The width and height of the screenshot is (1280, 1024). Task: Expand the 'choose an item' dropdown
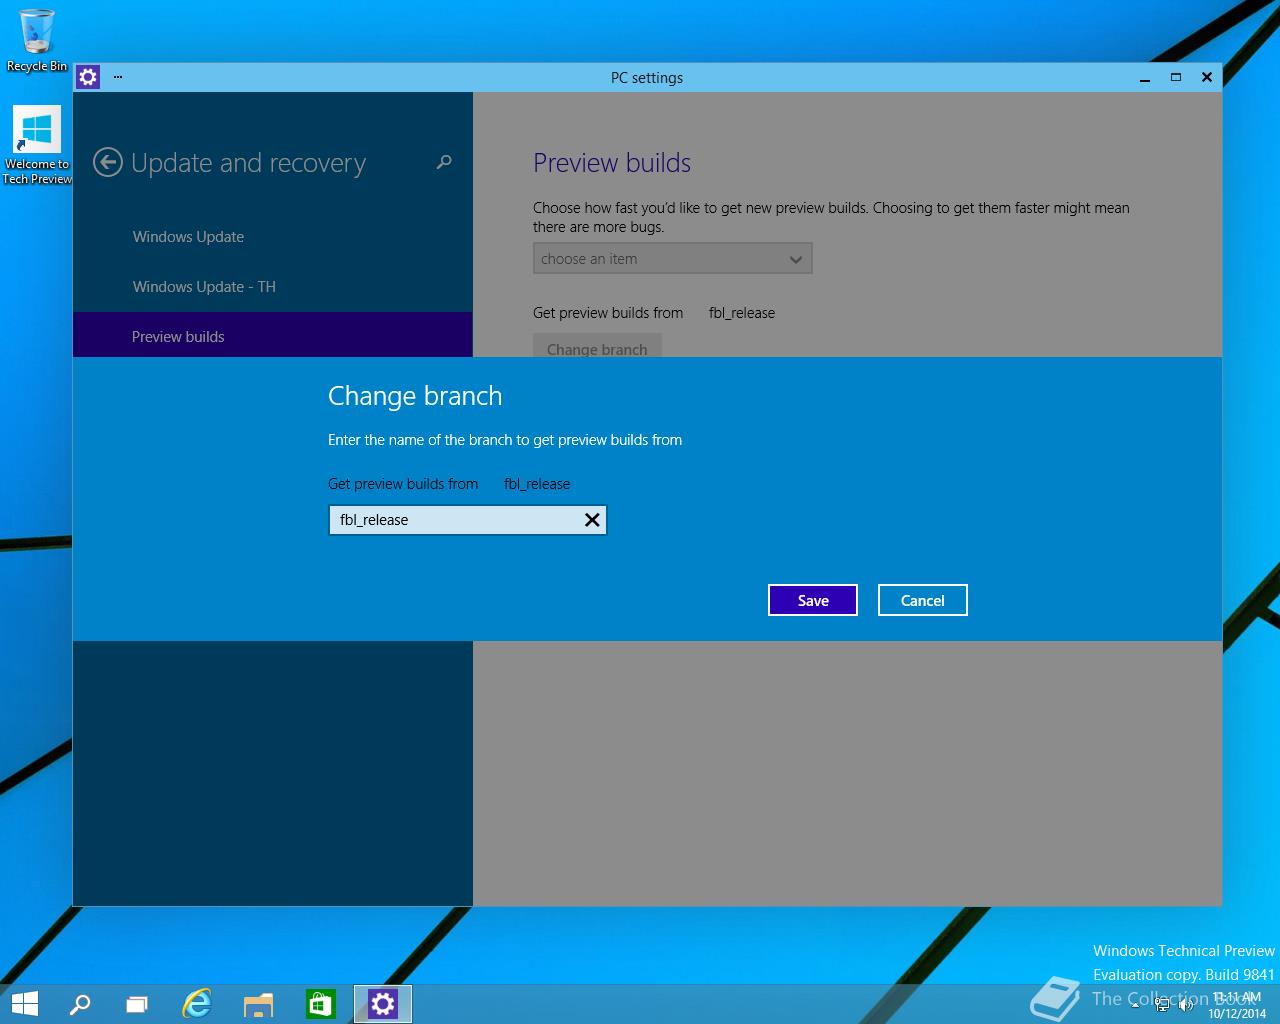(673, 259)
